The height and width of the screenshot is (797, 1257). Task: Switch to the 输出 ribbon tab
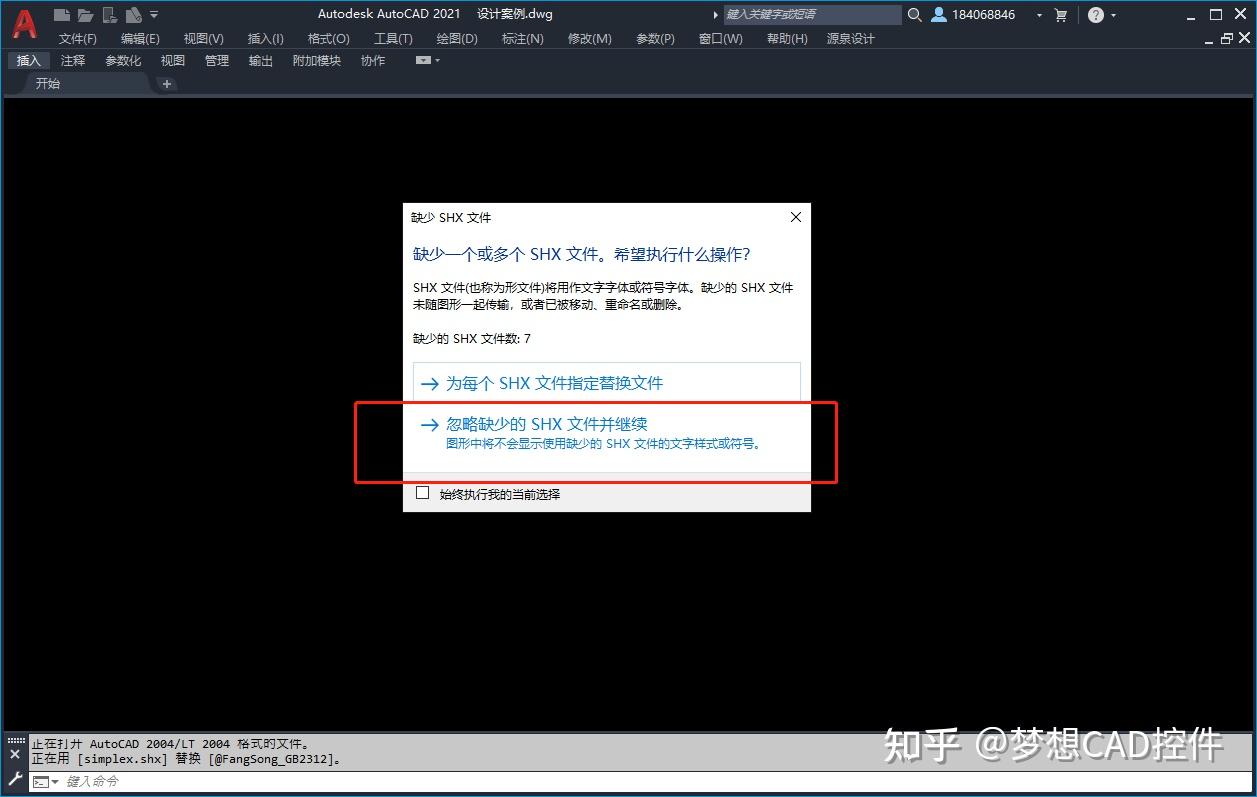pos(261,61)
